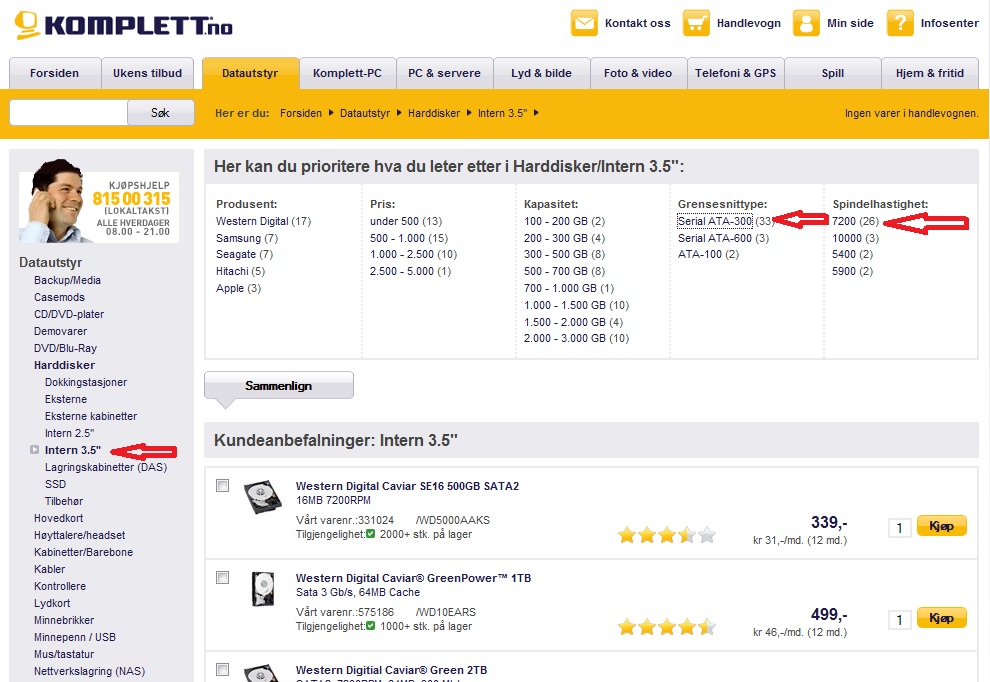Click the Sammenlign button
990x682 pixels.
coord(278,385)
